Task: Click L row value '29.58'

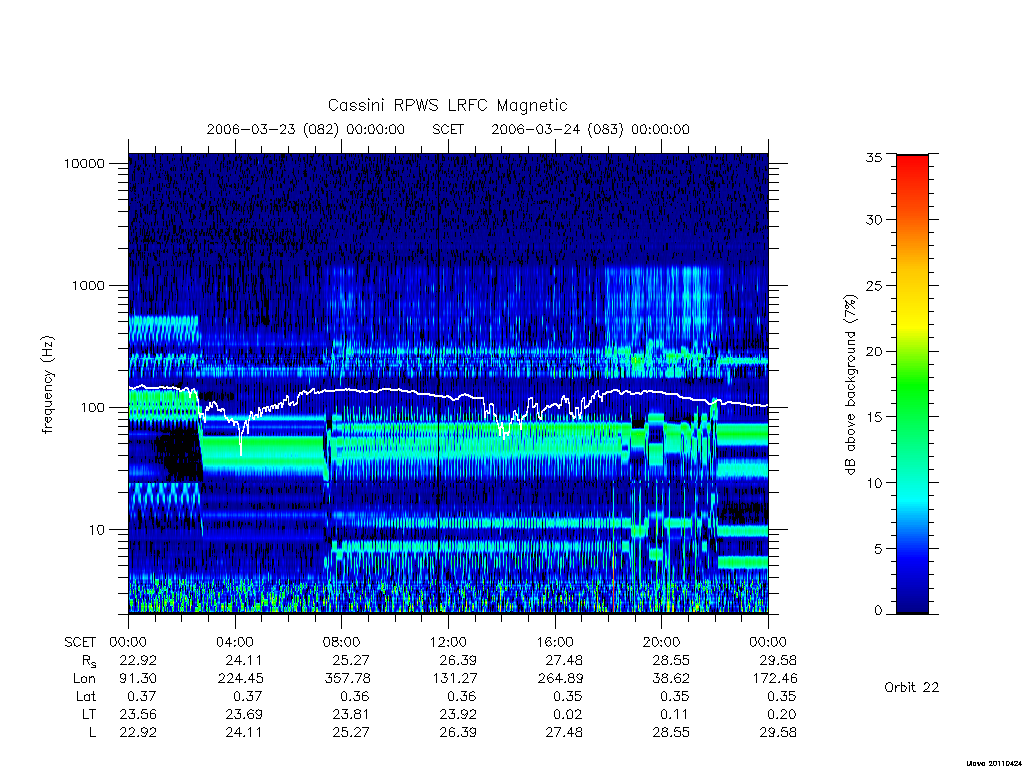Action: (778, 733)
